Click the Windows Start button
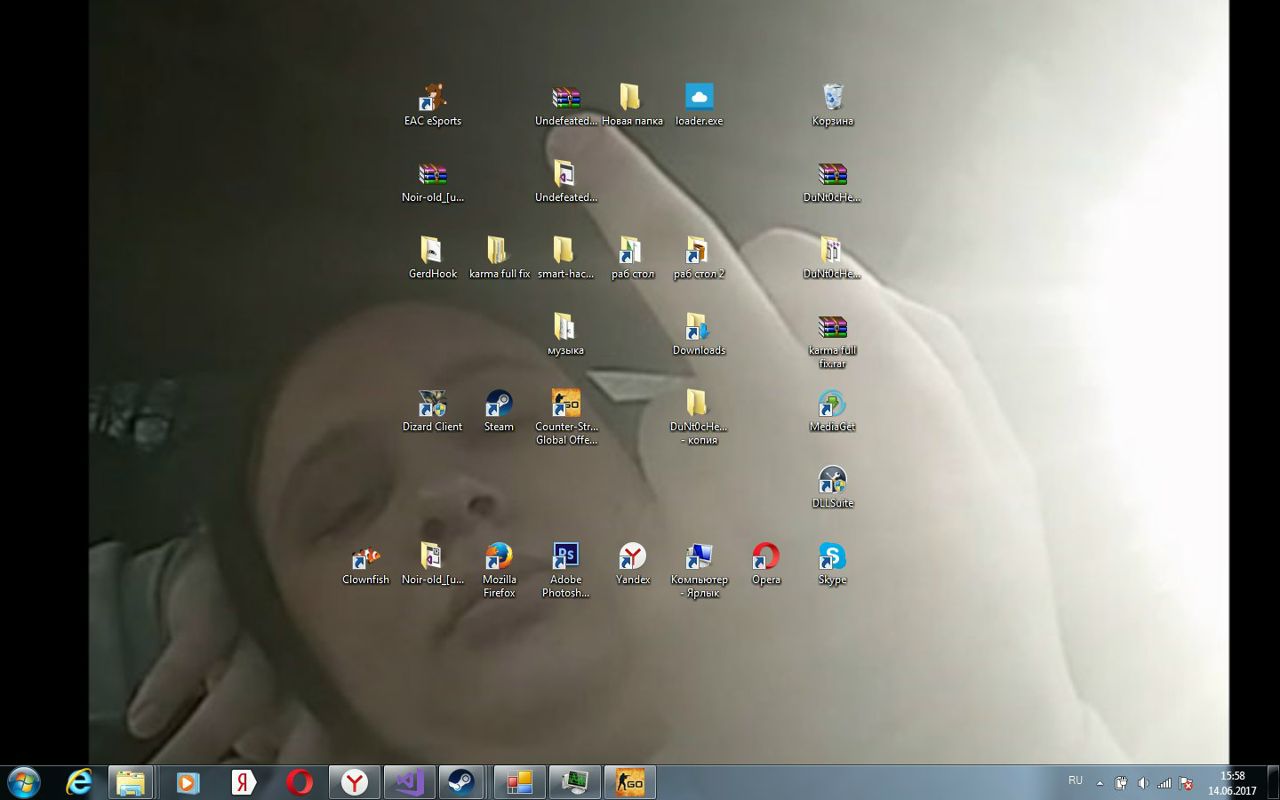Image resolution: width=1280 pixels, height=800 pixels. pos(22,782)
